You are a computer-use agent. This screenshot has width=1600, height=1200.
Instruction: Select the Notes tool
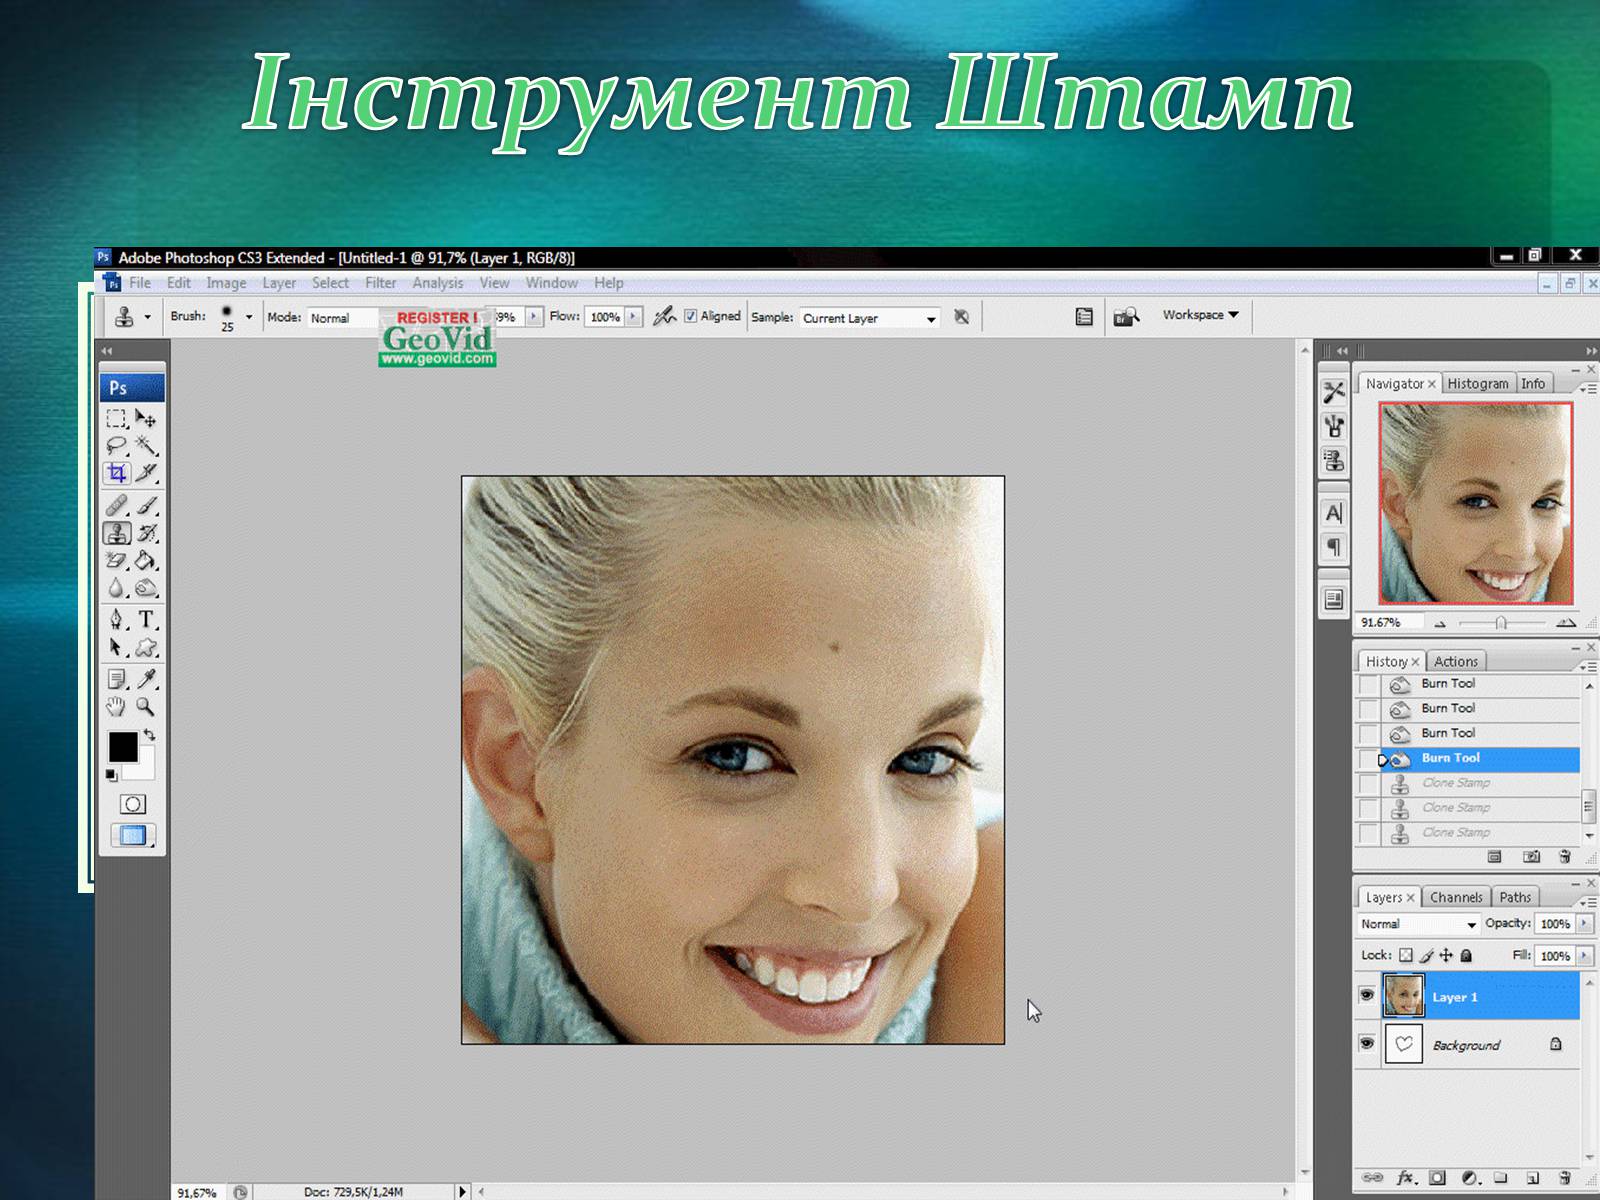117,680
